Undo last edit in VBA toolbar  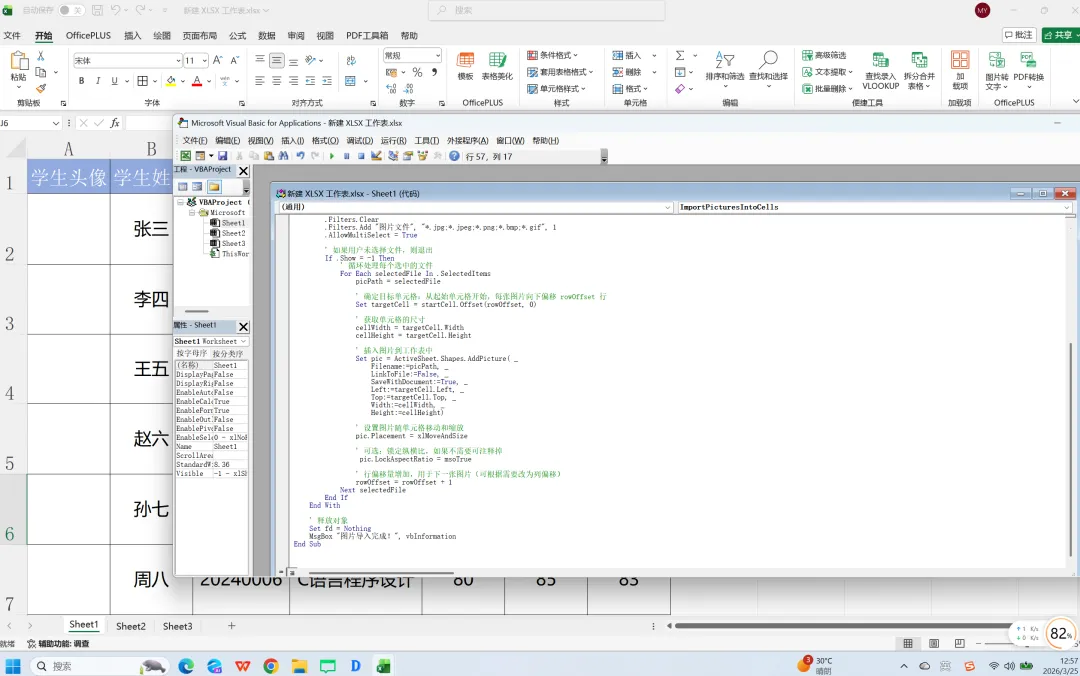[300, 156]
